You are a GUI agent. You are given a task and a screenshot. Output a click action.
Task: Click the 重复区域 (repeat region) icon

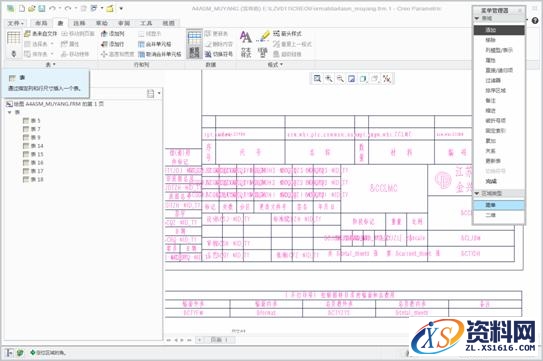click(x=194, y=44)
